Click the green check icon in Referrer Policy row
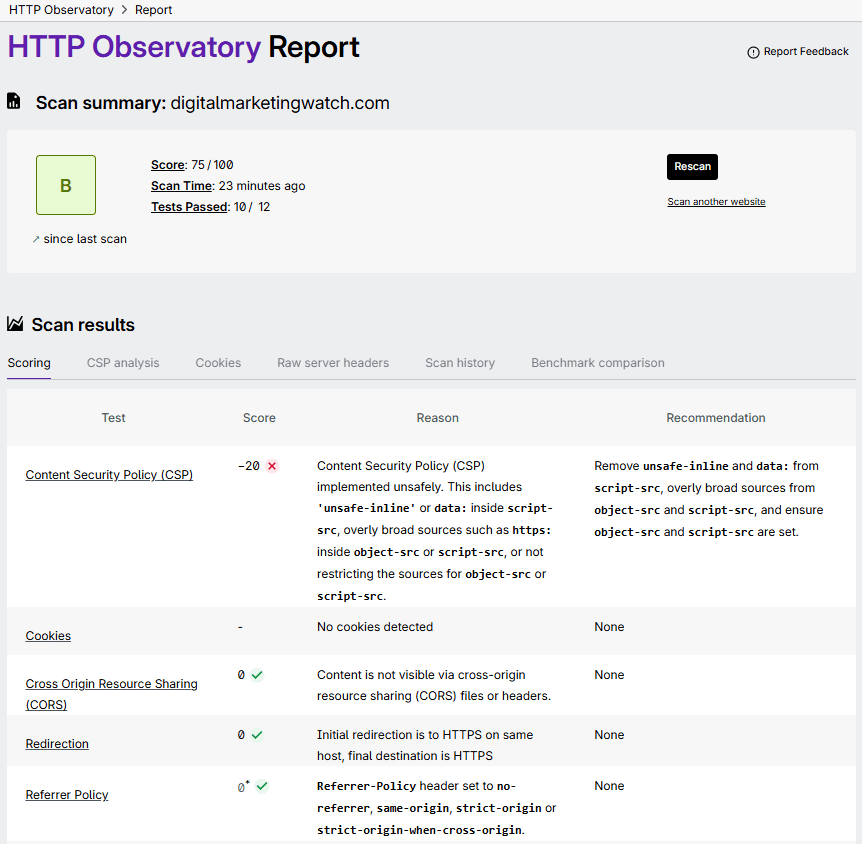 point(262,786)
